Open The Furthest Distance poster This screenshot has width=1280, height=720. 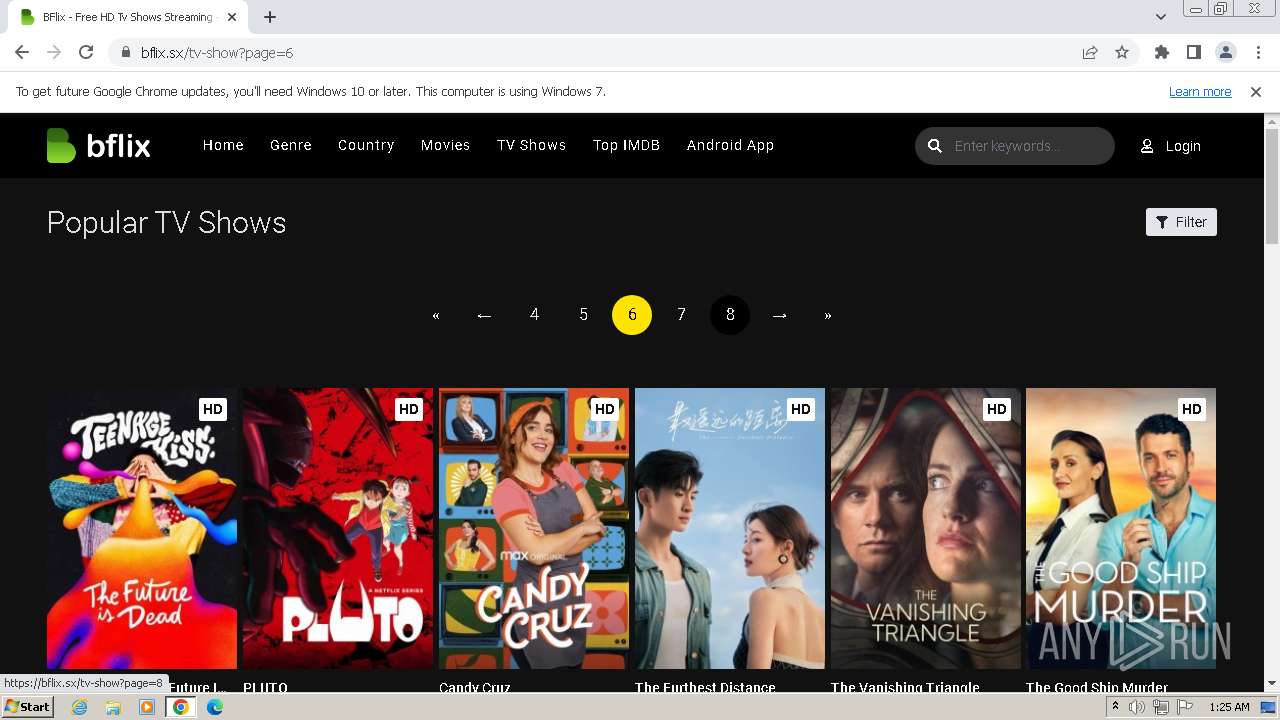coord(730,528)
